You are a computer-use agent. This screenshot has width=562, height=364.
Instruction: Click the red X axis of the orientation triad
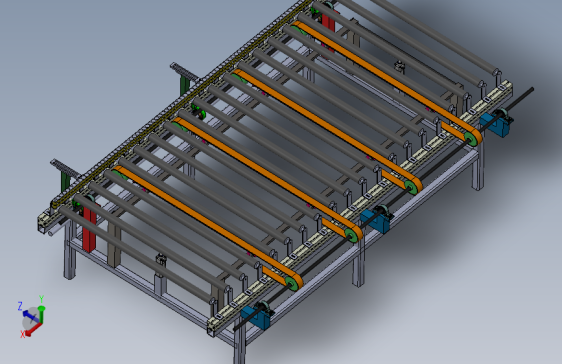[x=33, y=329]
